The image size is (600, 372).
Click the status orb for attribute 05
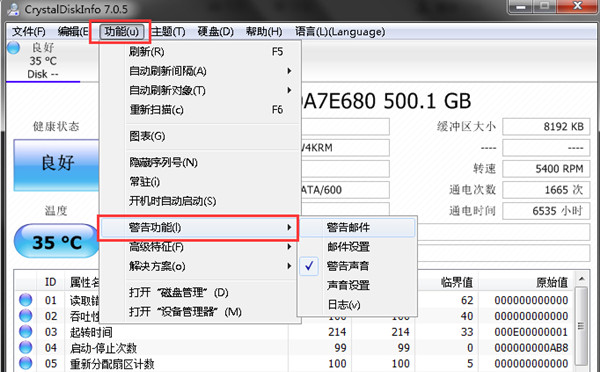(x=26, y=363)
